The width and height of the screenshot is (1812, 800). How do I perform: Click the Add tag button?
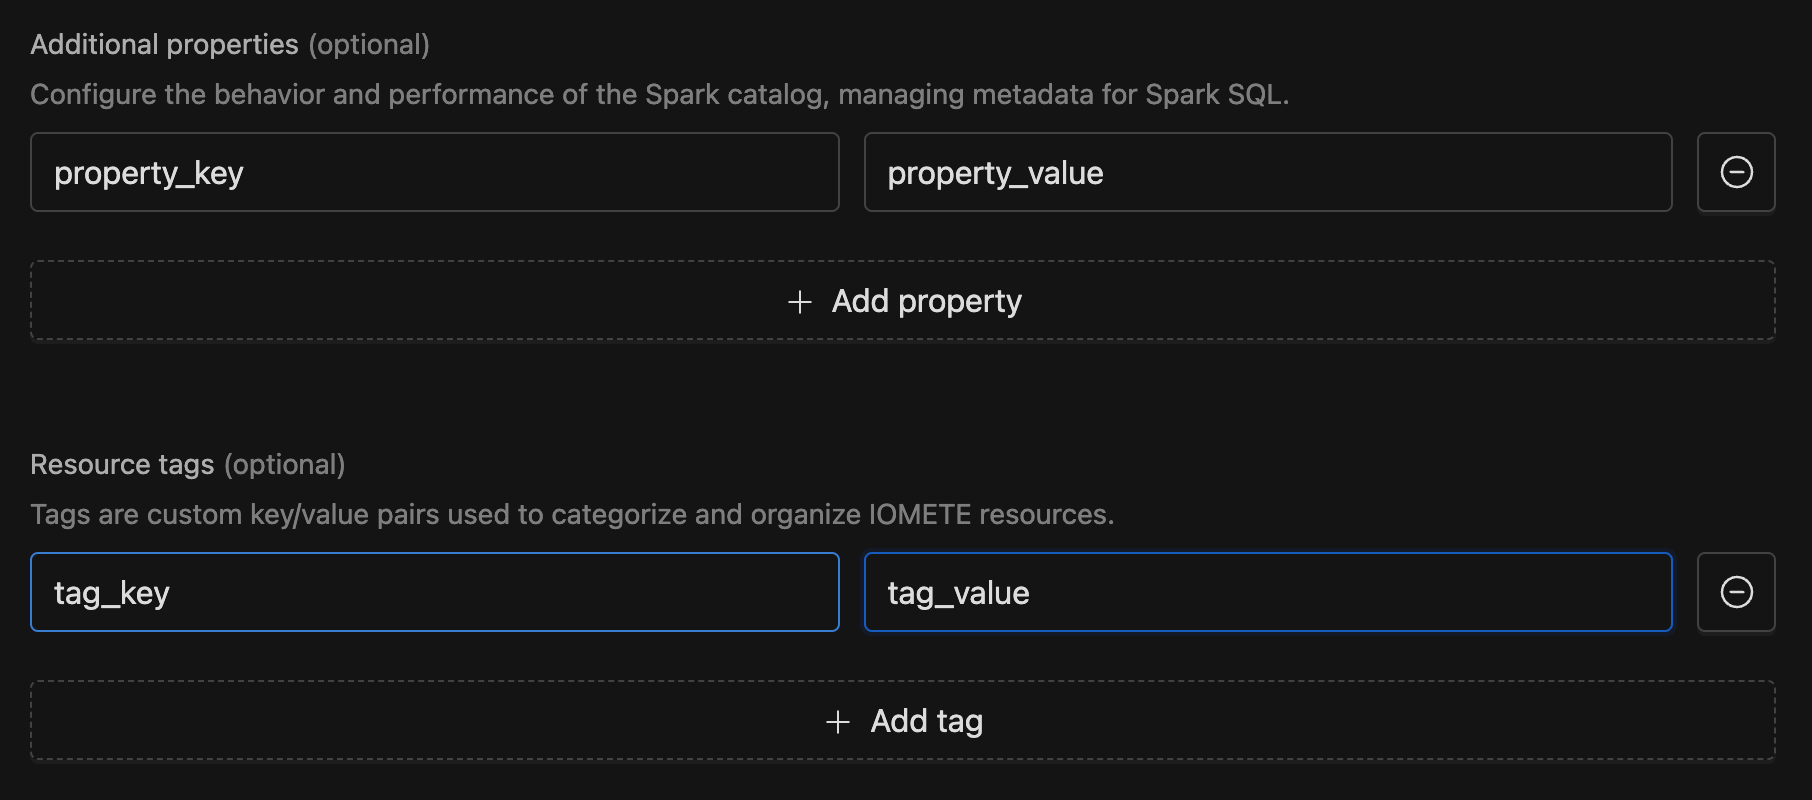coord(903,721)
